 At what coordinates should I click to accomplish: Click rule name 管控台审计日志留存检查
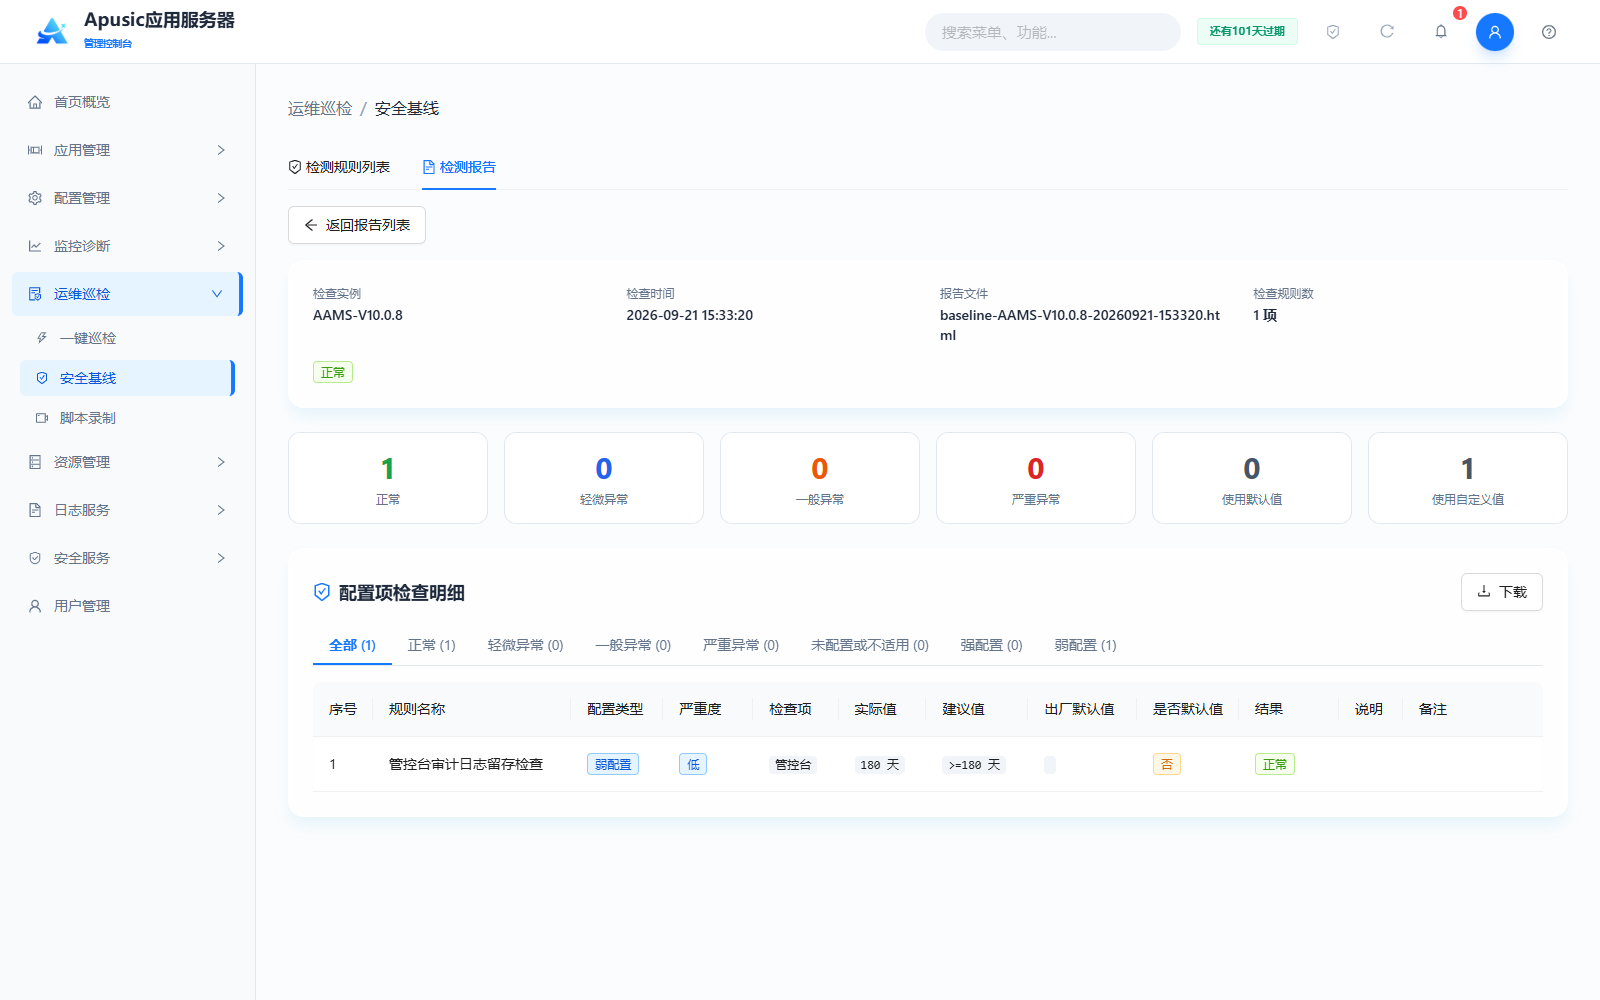(466, 764)
